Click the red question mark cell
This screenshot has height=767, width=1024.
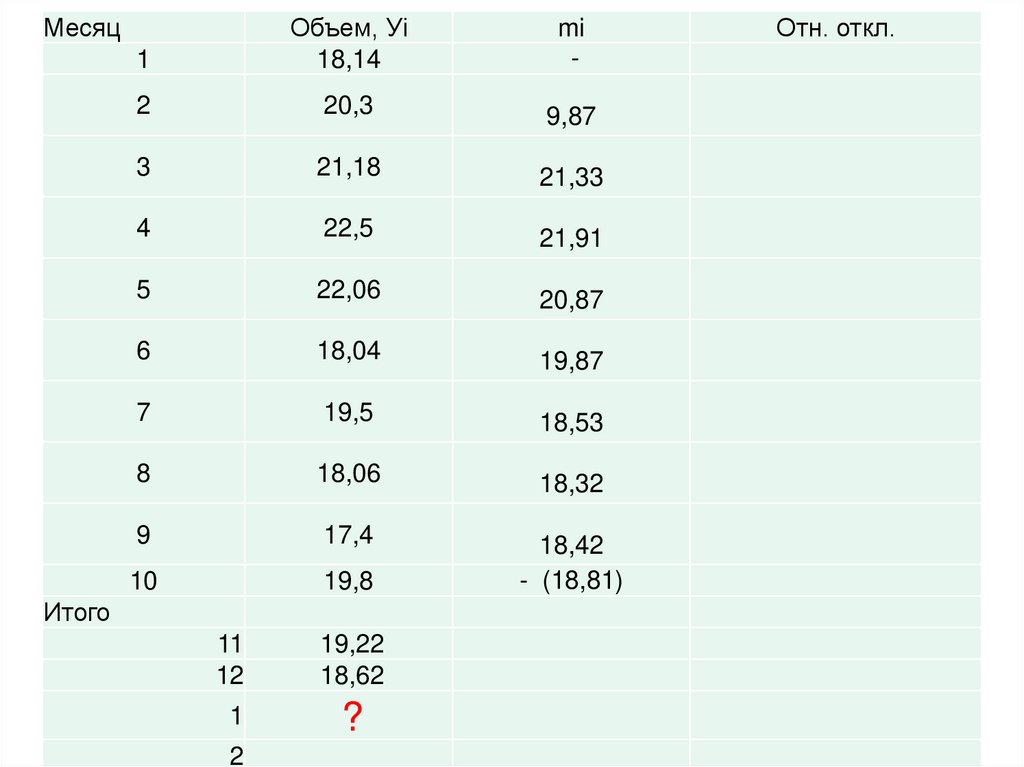(352, 717)
